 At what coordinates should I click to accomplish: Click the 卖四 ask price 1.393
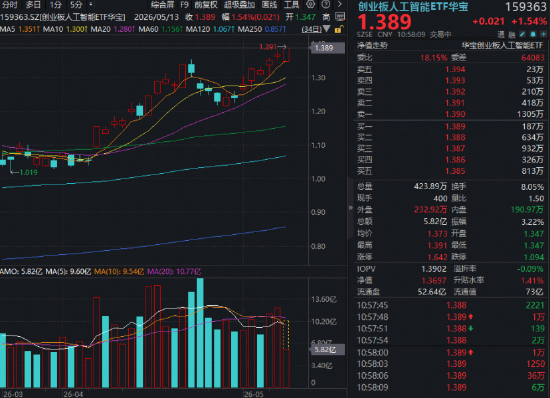[455, 81]
